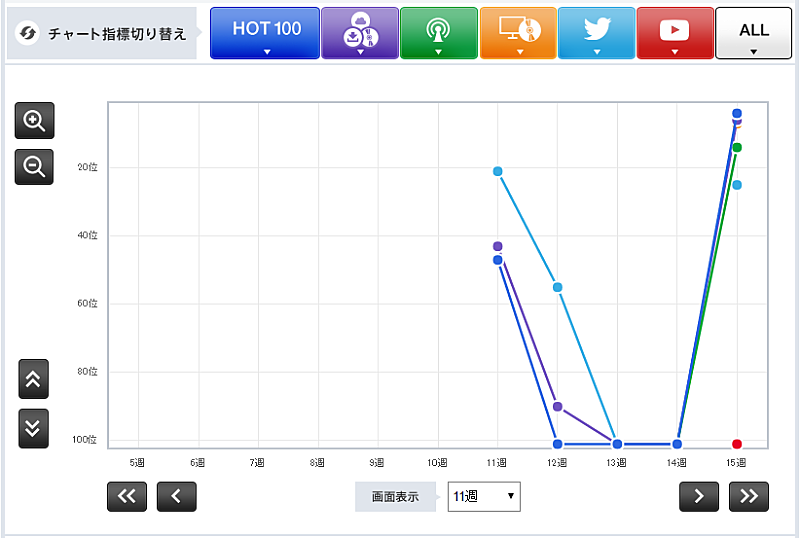
Task: Select the ALL metrics tab
Action: 753,33
